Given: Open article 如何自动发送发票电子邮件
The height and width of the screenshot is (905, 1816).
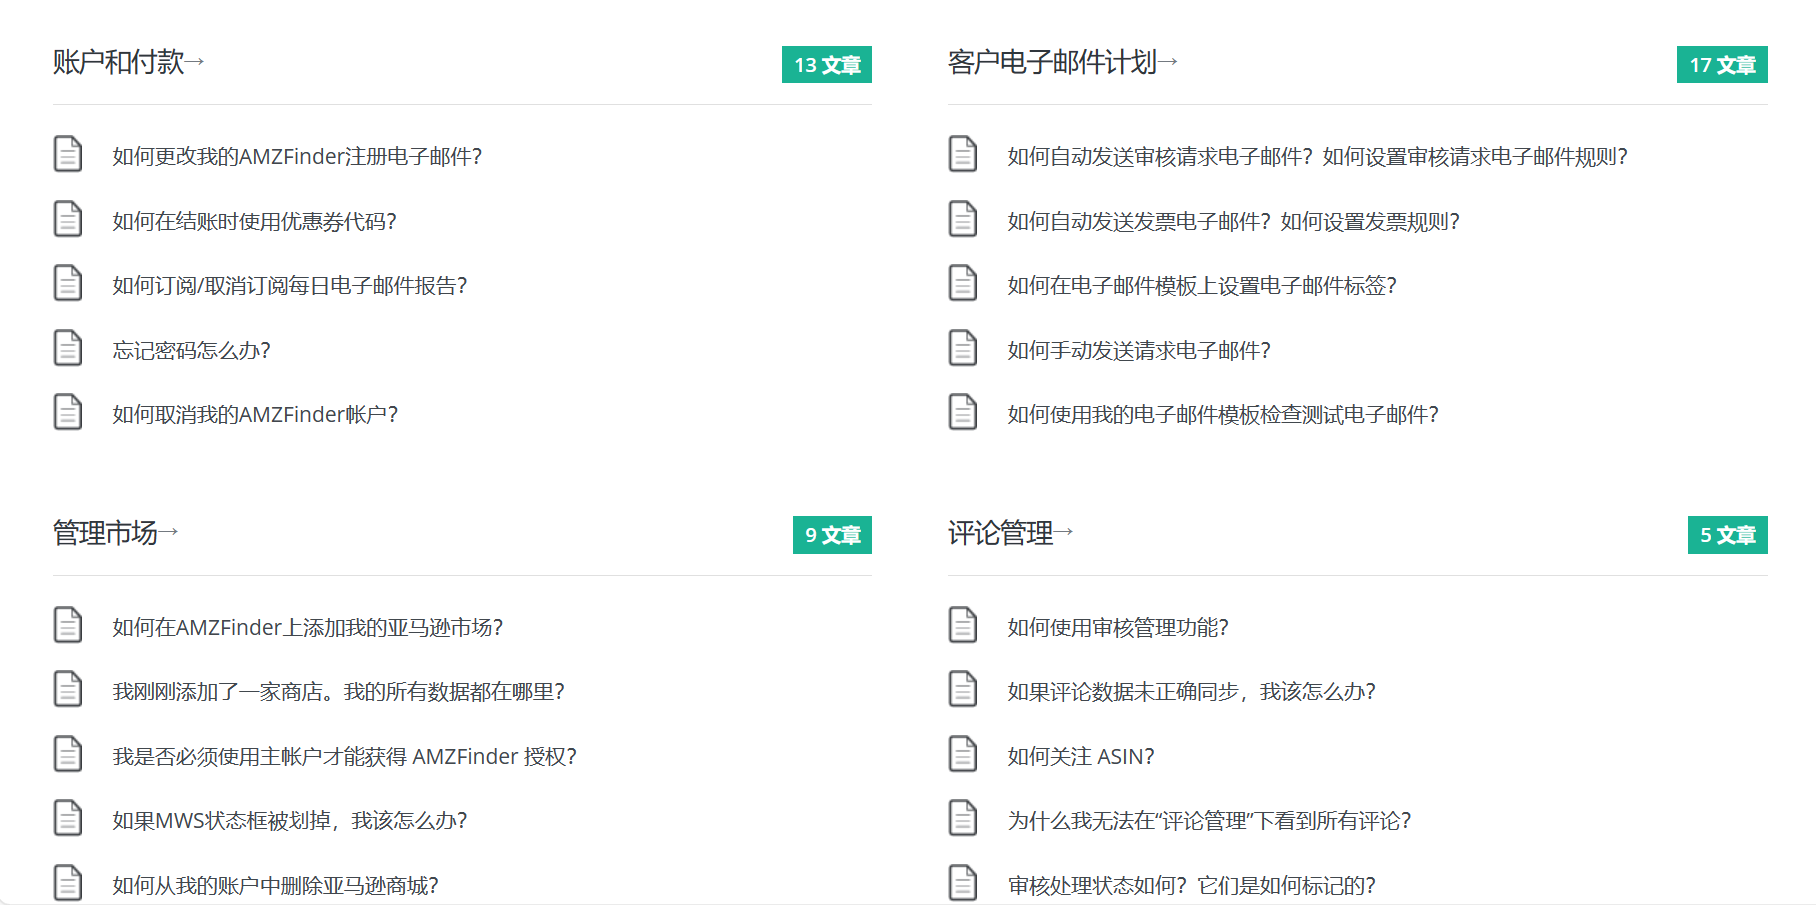Looking at the screenshot, I should point(1233,222).
